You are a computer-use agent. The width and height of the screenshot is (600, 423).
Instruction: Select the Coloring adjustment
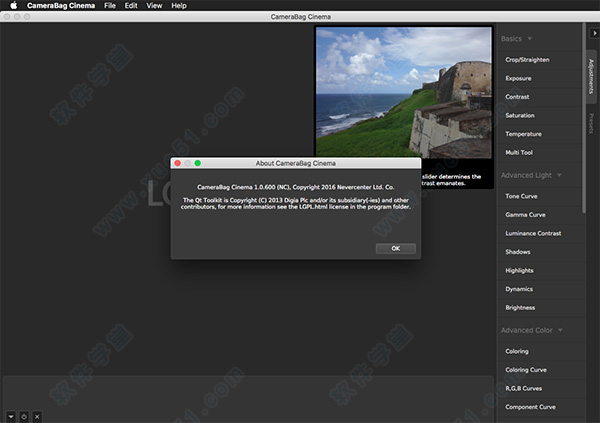point(540,351)
